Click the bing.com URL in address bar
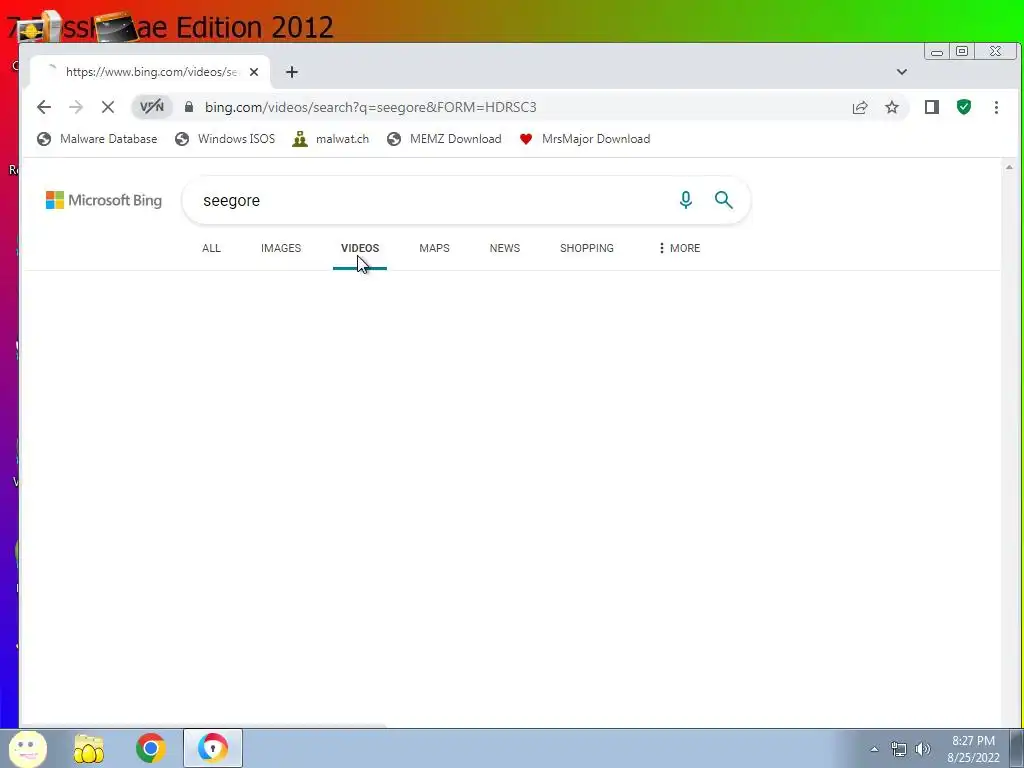1024x768 pixels. pyautogui.click(x=370, y=107)
